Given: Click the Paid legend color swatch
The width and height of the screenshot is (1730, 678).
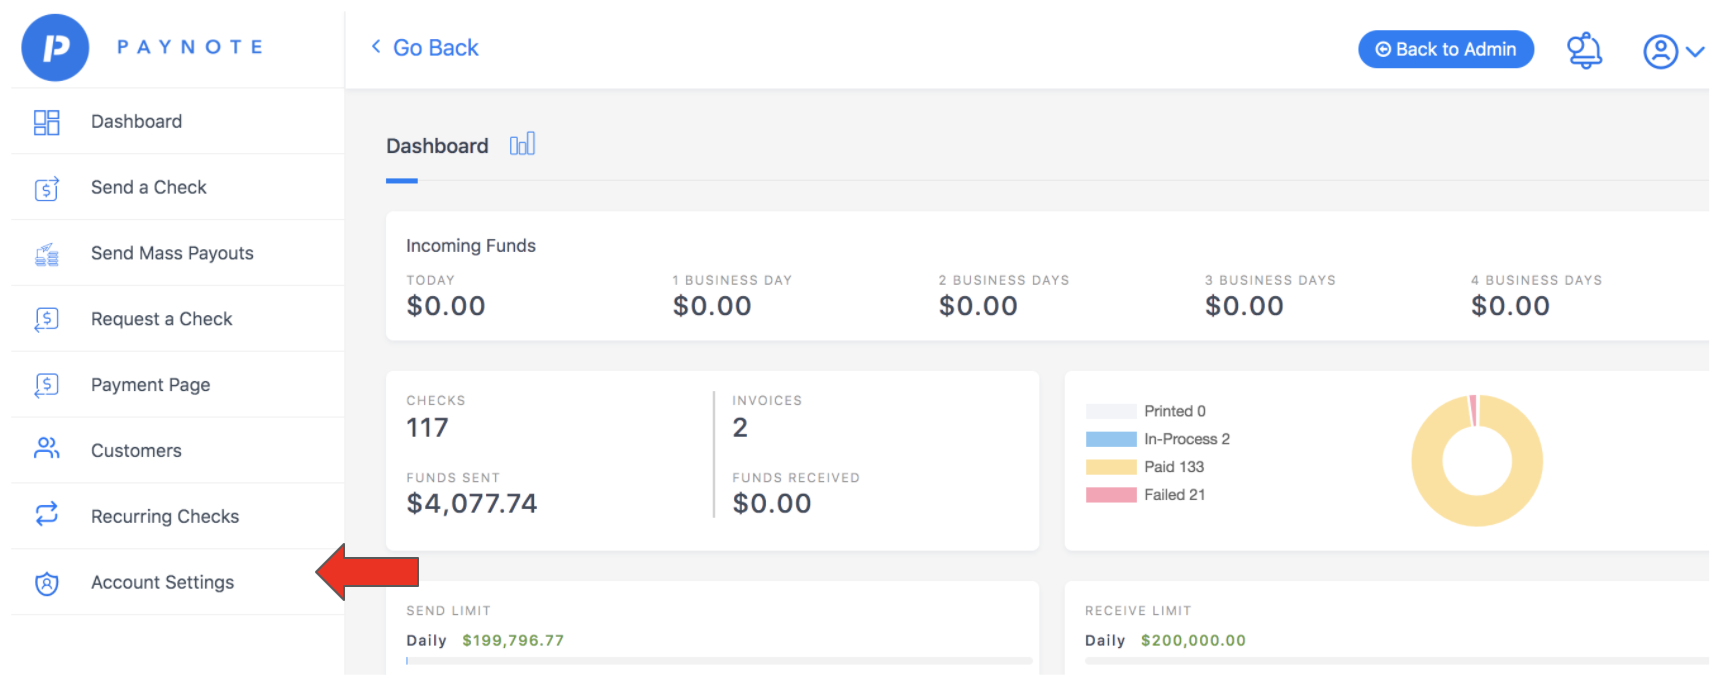Looking at the screenshot, I should (x=1110, y=467).
